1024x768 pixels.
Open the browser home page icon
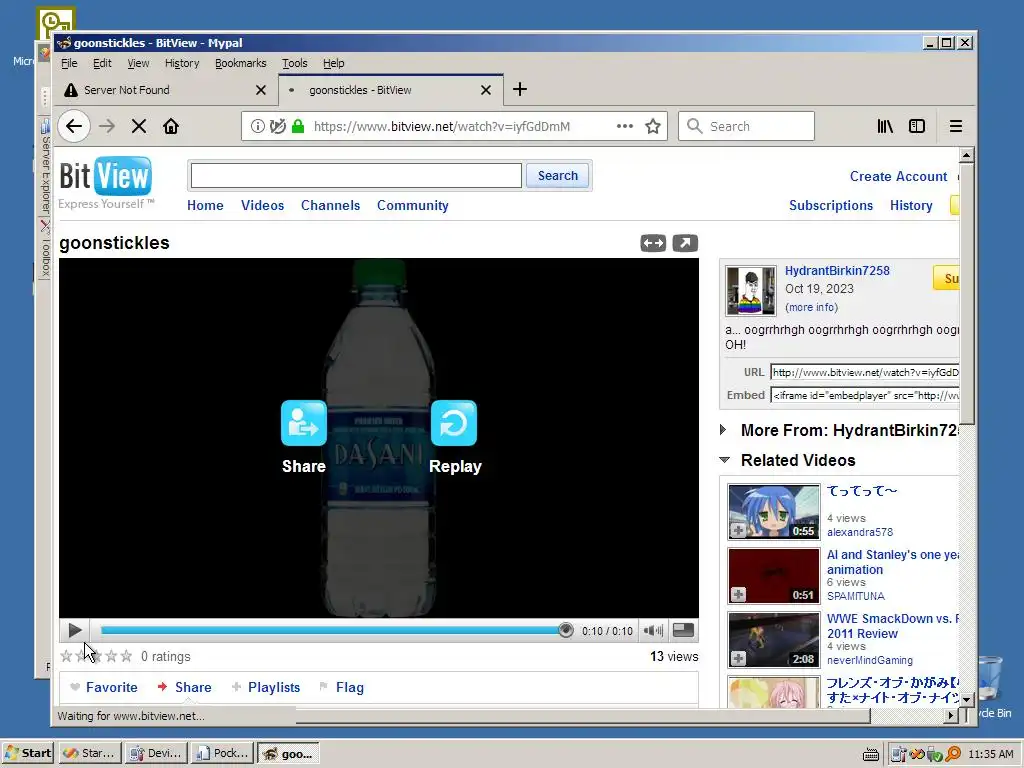click(171, 126)
